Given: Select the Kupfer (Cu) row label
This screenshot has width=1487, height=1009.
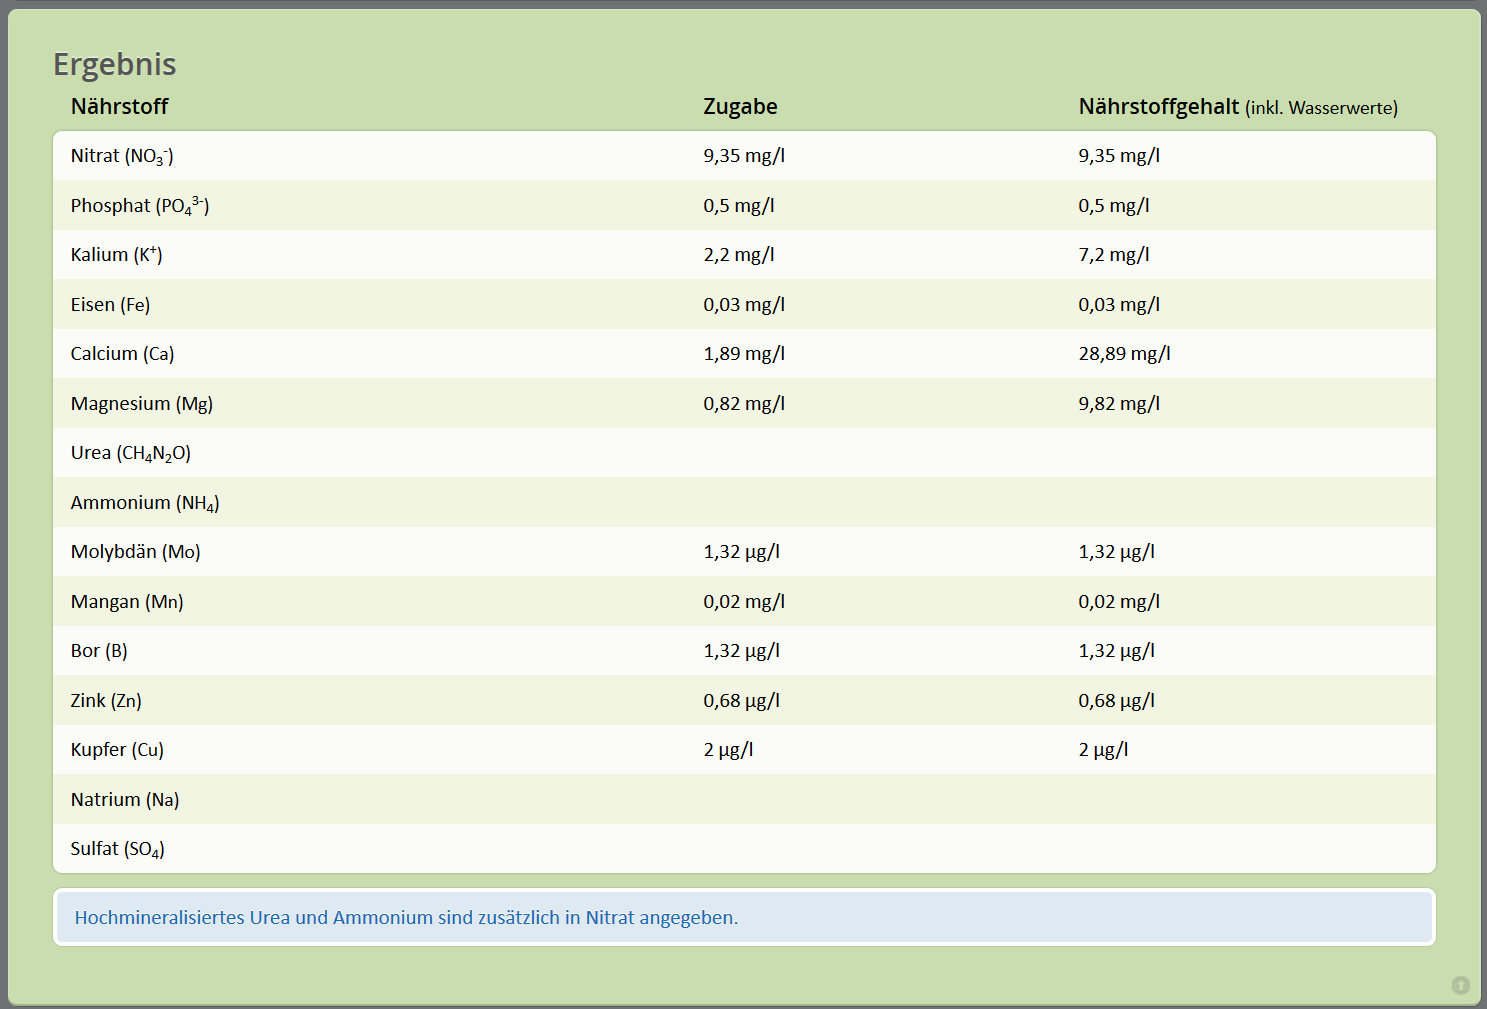Looking at the screenshot, I should (117, 749).
